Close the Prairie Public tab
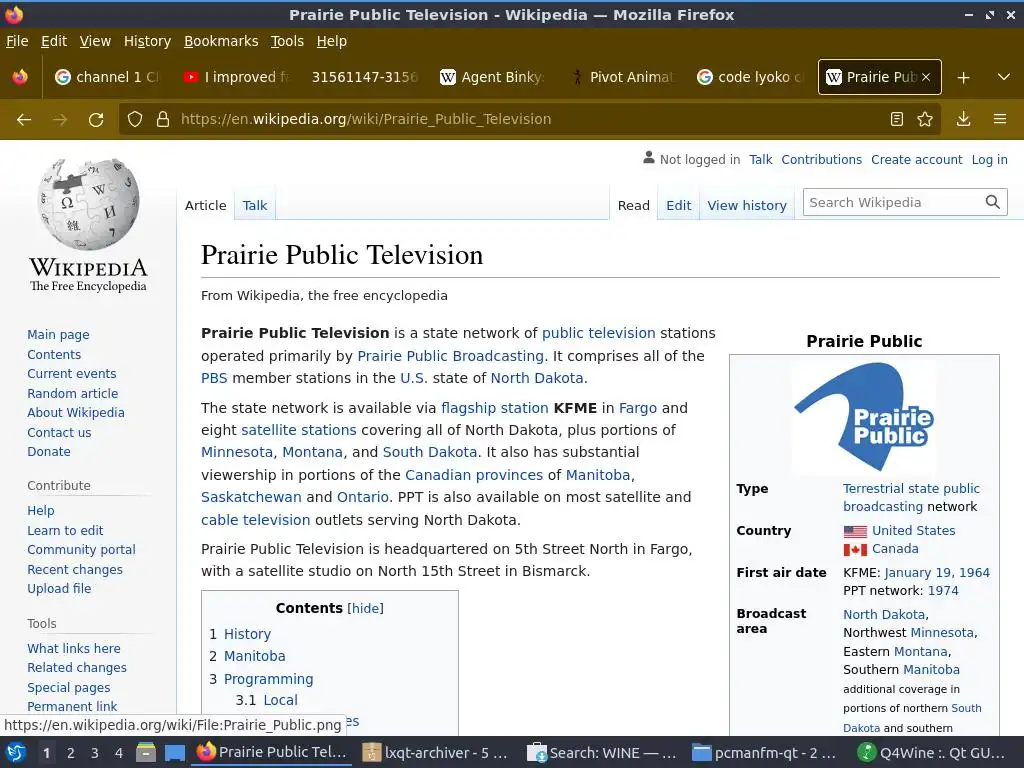This screenshot has width=1024, height=768. pyautogui.click(x=926, y=77)
